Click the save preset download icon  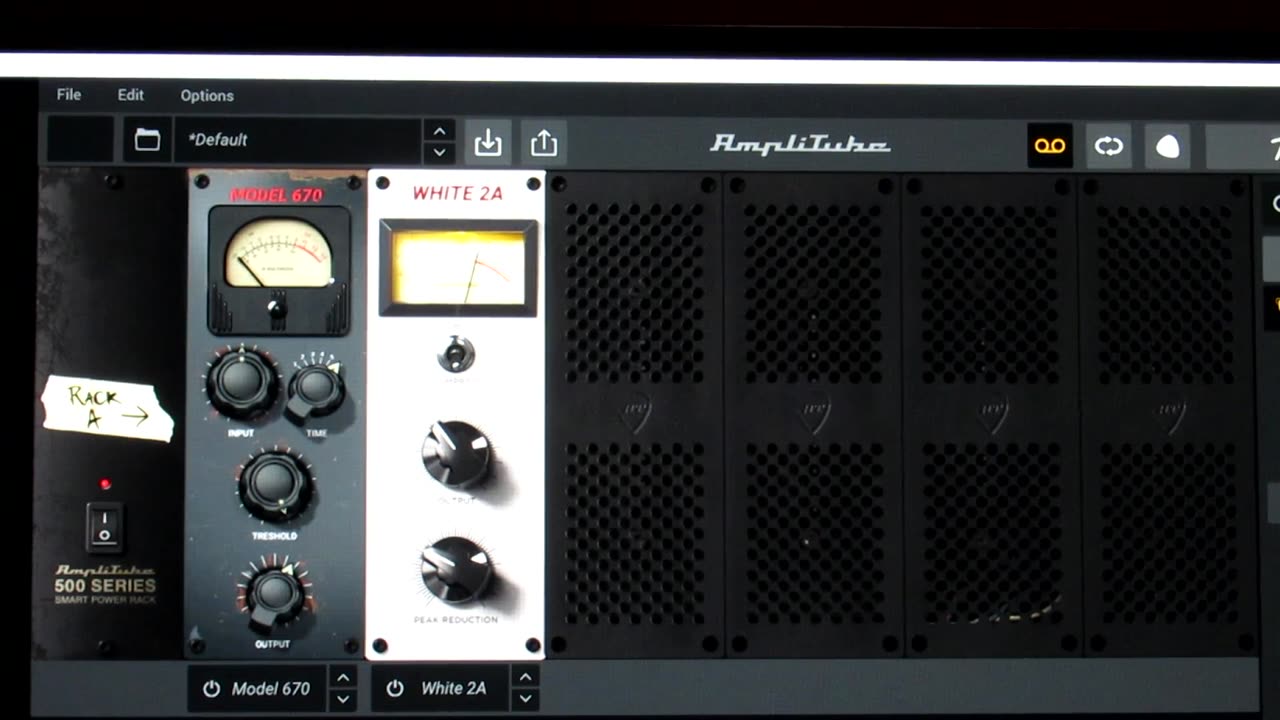[x=488, y=143]
